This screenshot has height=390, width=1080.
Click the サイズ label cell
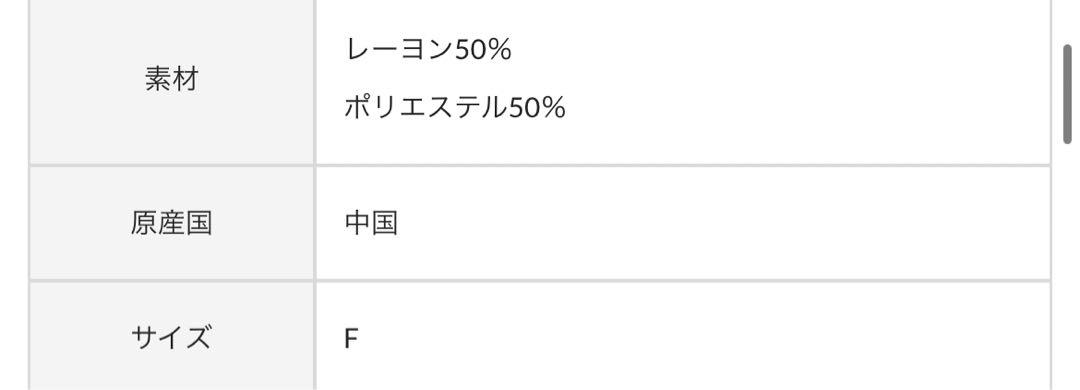(x=172, y=338)
